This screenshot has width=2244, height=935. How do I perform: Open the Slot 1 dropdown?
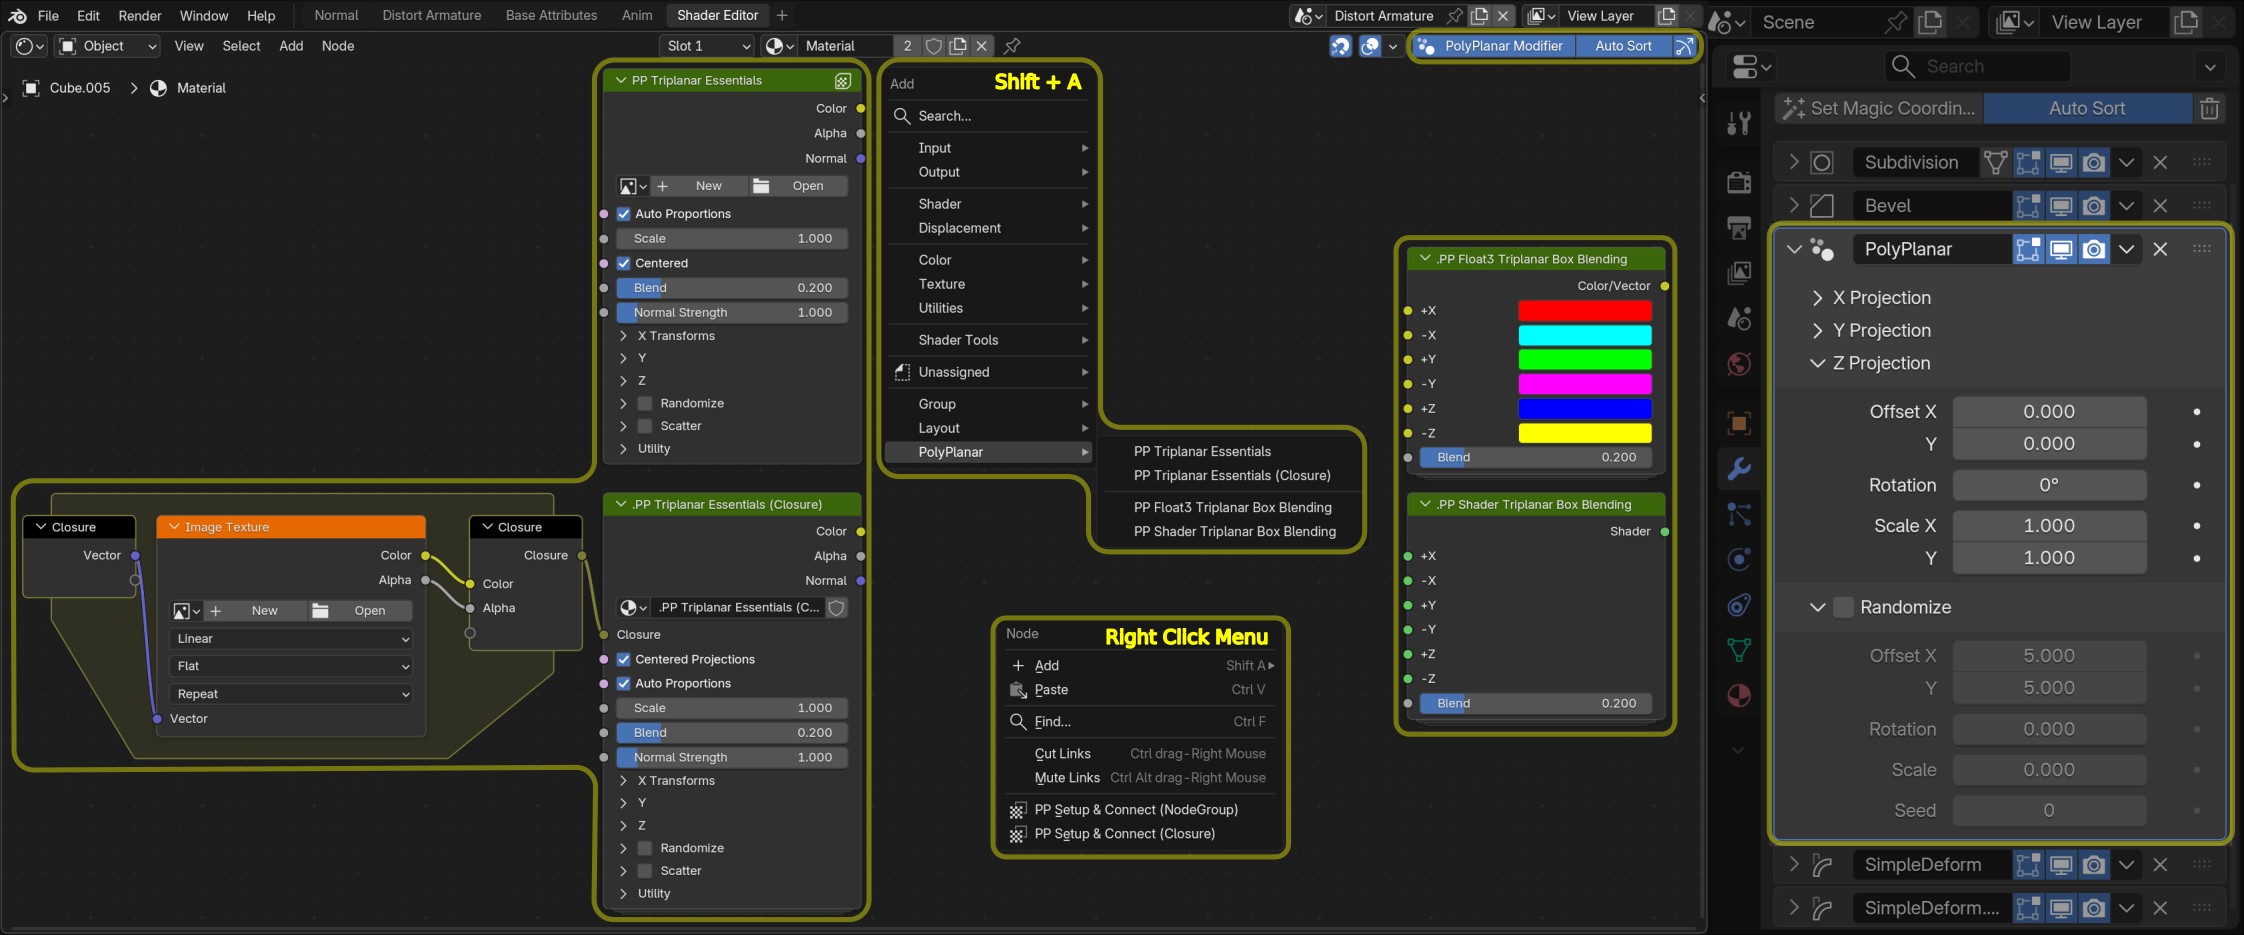pyautogui.click(x=706, y=46)
